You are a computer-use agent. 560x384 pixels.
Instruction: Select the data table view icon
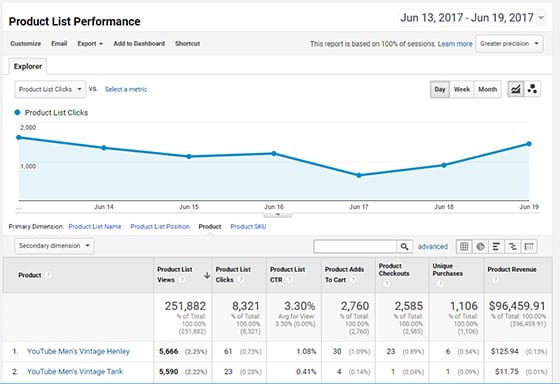(x=464, y=246)
